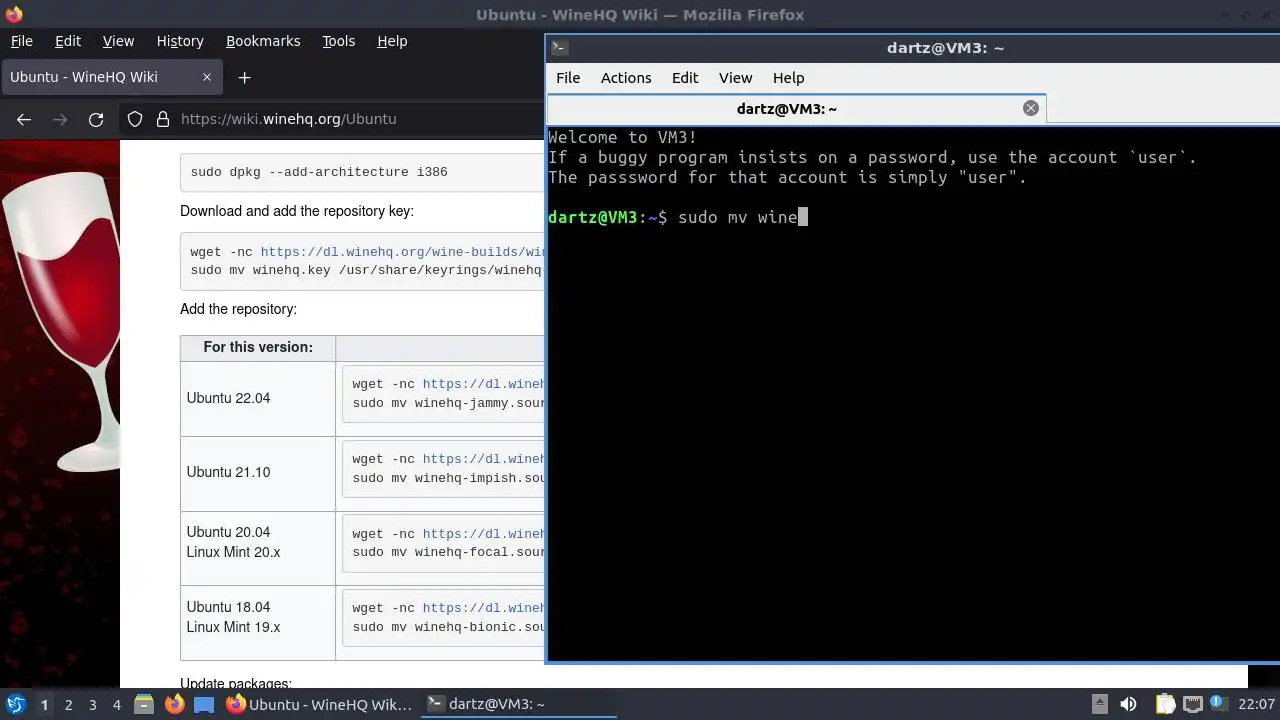Click the 'Ubuntu 22.04' table cell

258,398
